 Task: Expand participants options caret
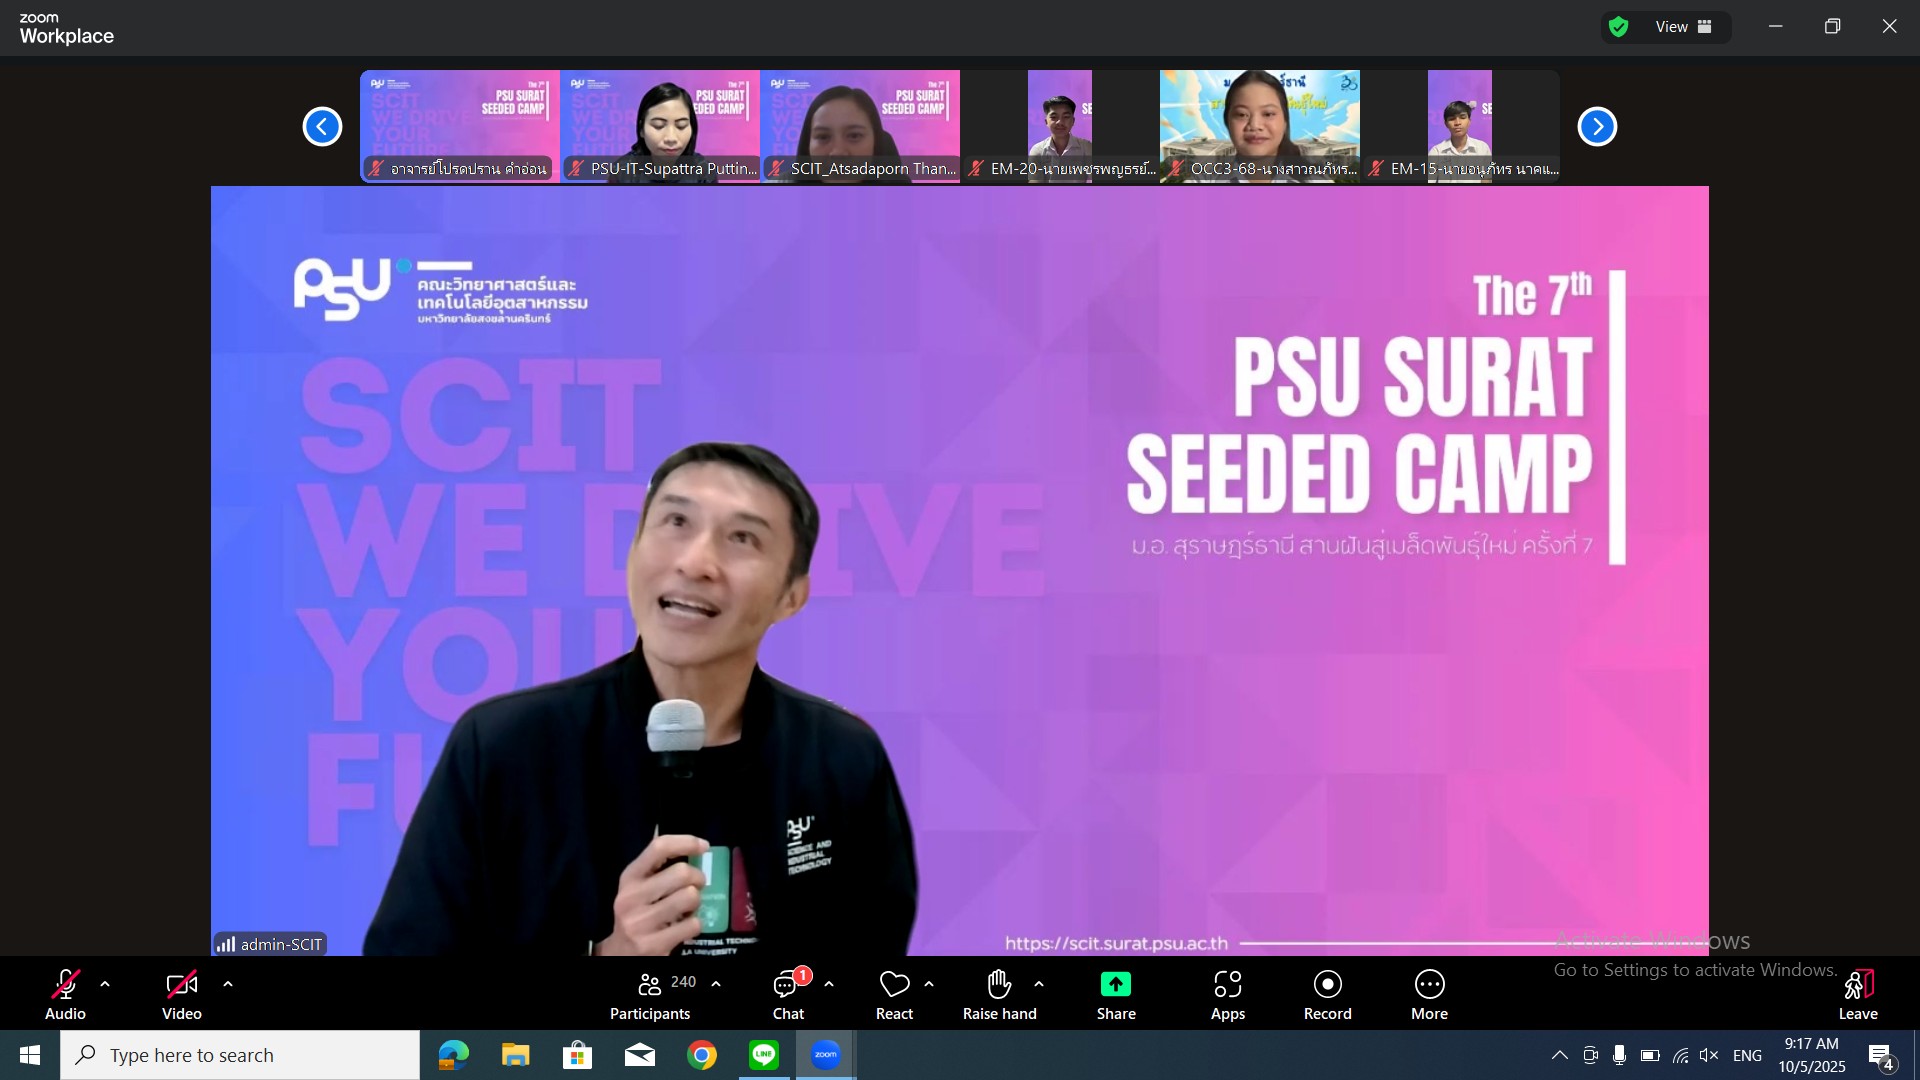tap(716, 985)
